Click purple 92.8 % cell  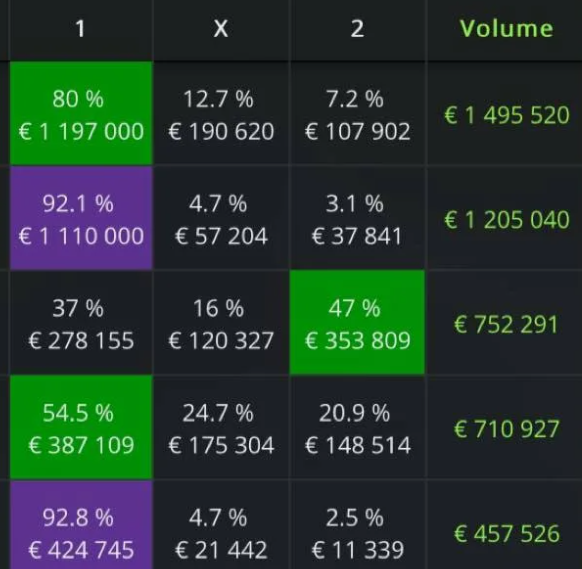coord(81,525)
